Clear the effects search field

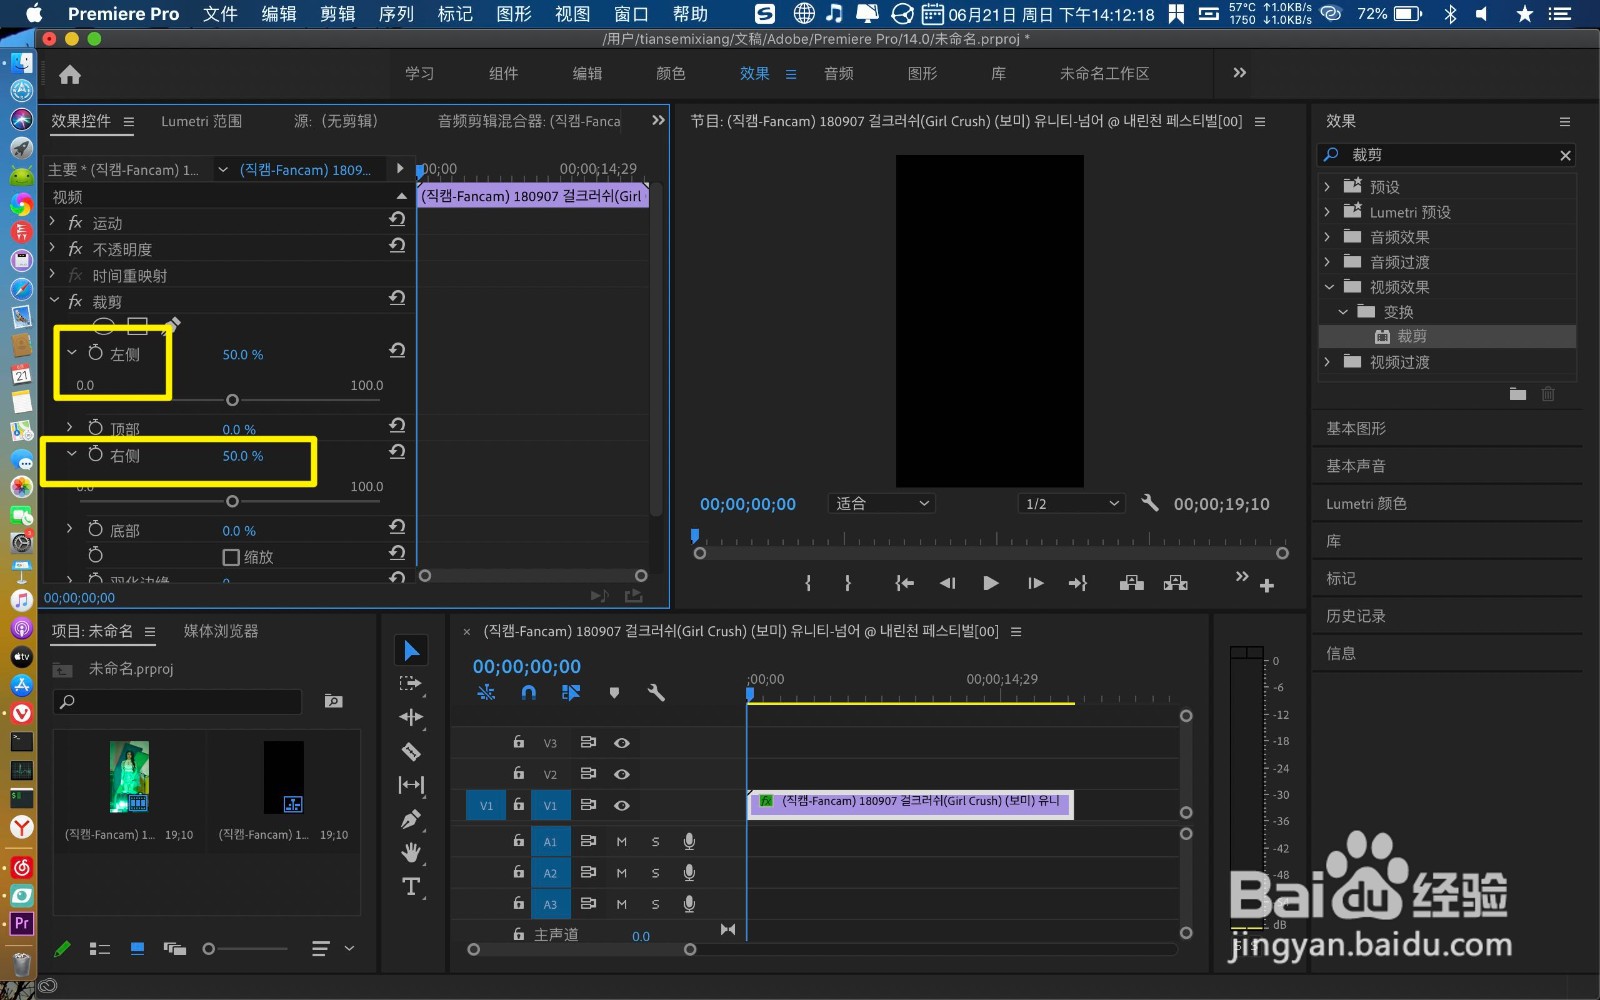click(1565, 155)
